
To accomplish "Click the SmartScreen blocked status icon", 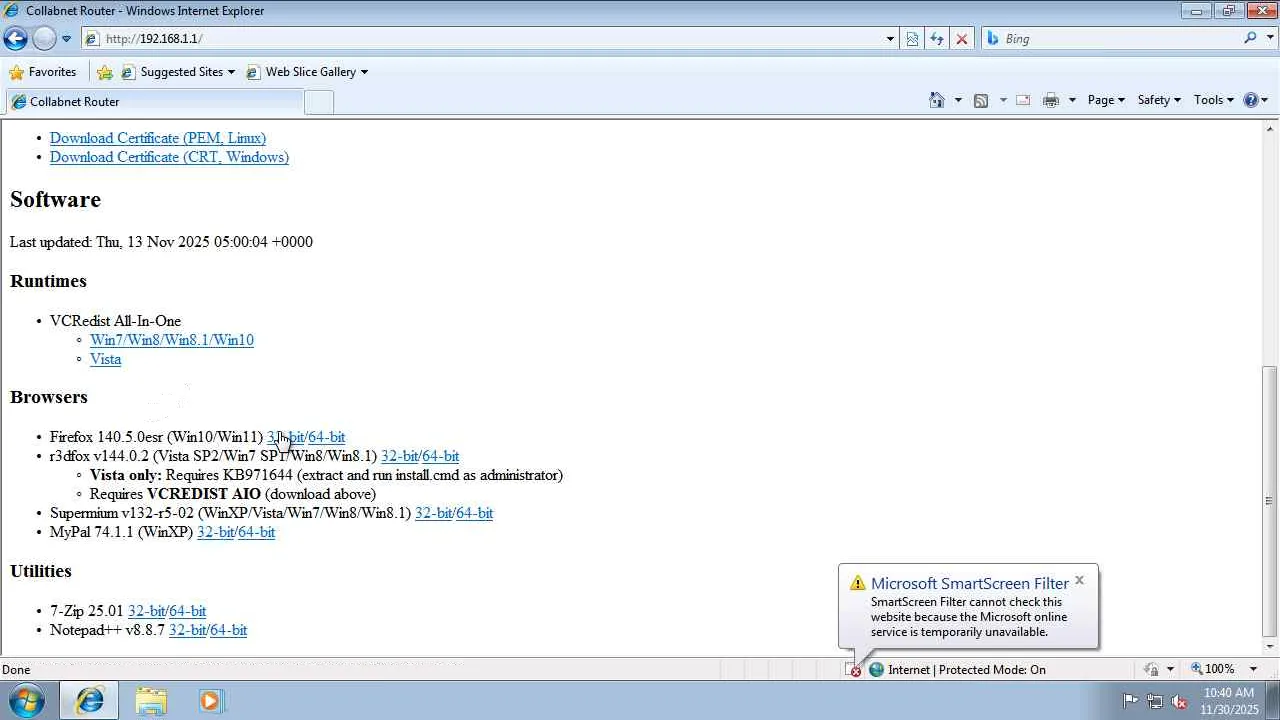I will pos(853,670).
